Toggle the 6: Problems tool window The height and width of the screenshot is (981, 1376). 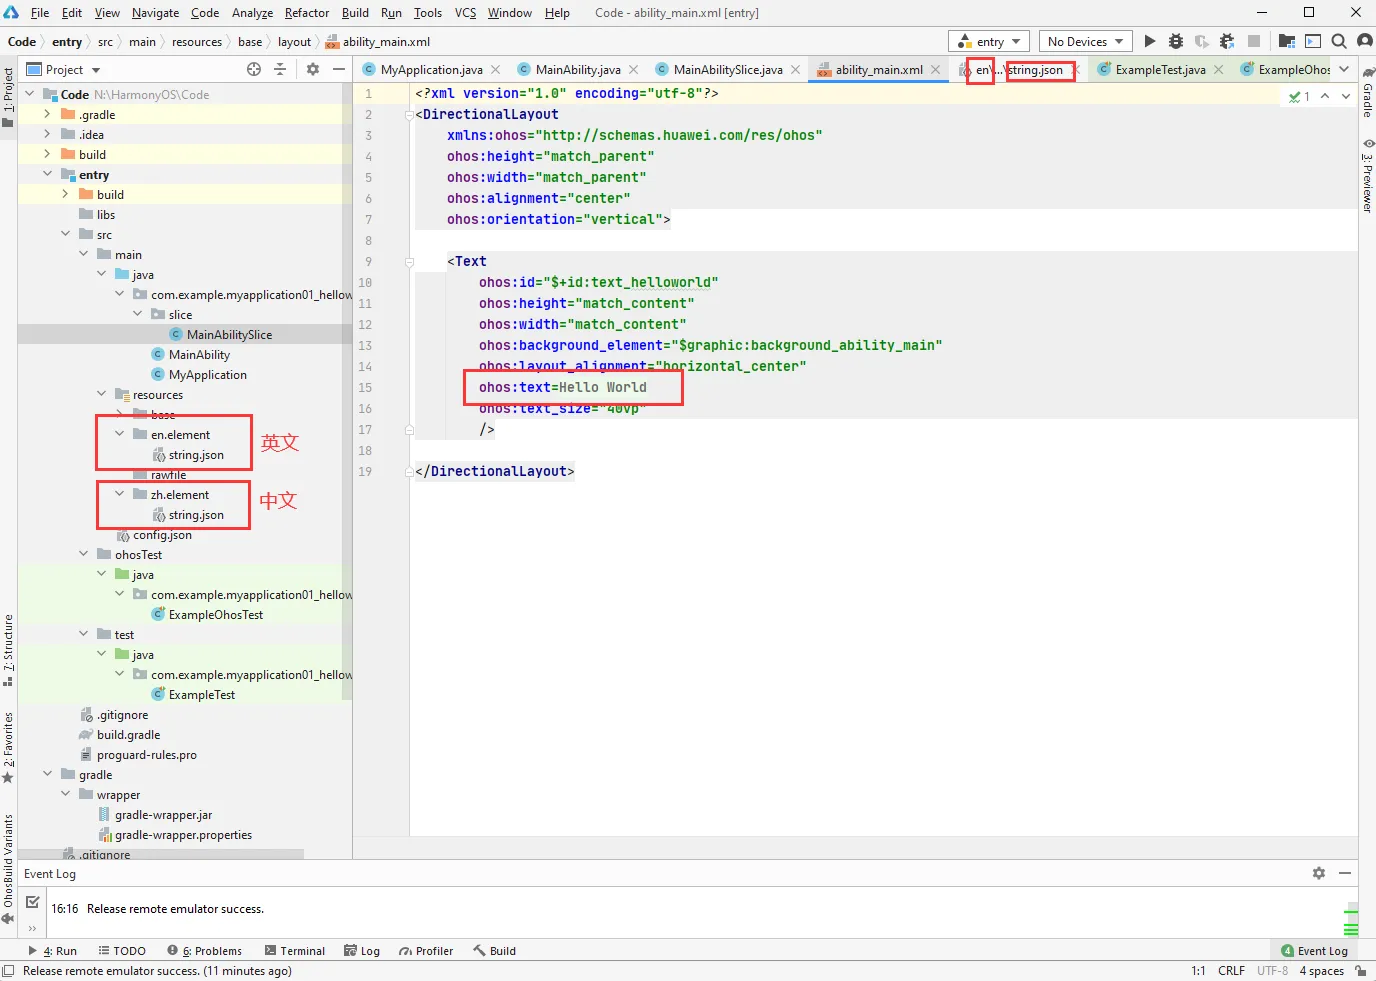(x=204, y=951)
